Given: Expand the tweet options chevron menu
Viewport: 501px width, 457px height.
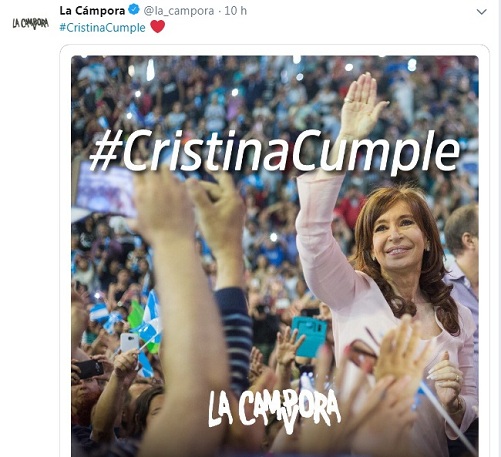Looking at the screenshot, I should pyautogui.click(x=481, y=12).
